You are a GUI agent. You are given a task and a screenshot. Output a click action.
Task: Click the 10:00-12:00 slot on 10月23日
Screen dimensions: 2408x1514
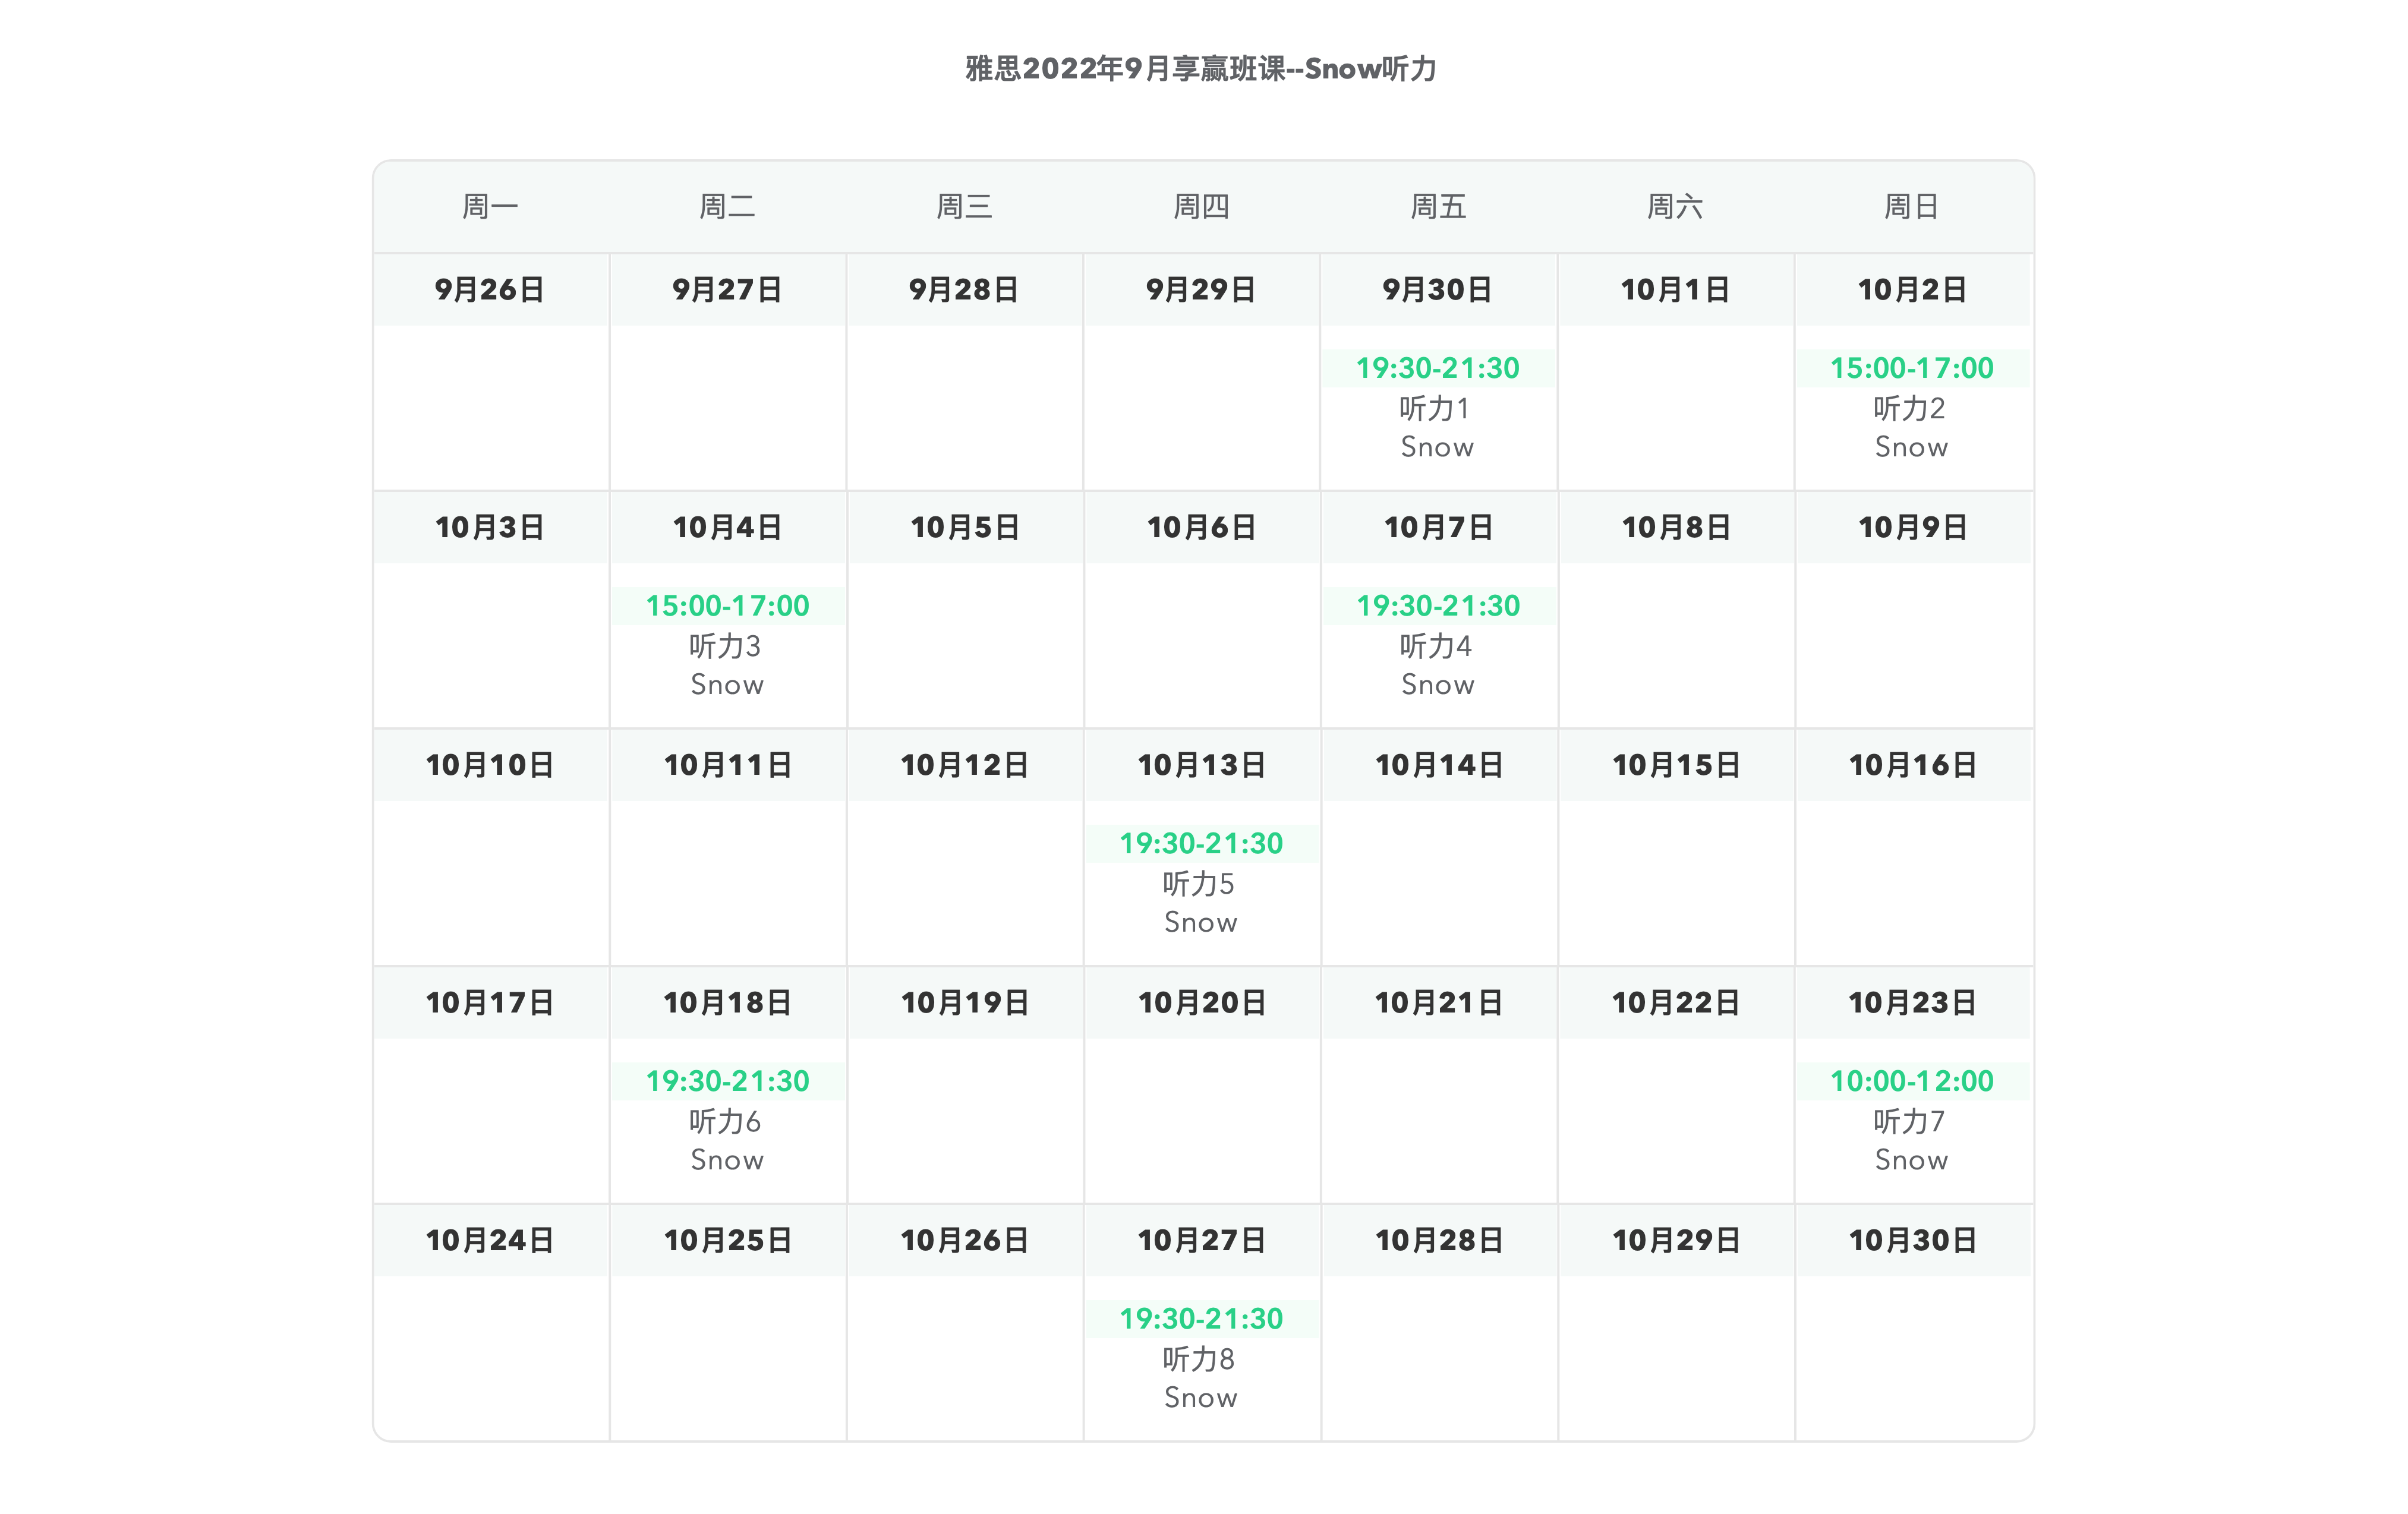point(1911,1081)
